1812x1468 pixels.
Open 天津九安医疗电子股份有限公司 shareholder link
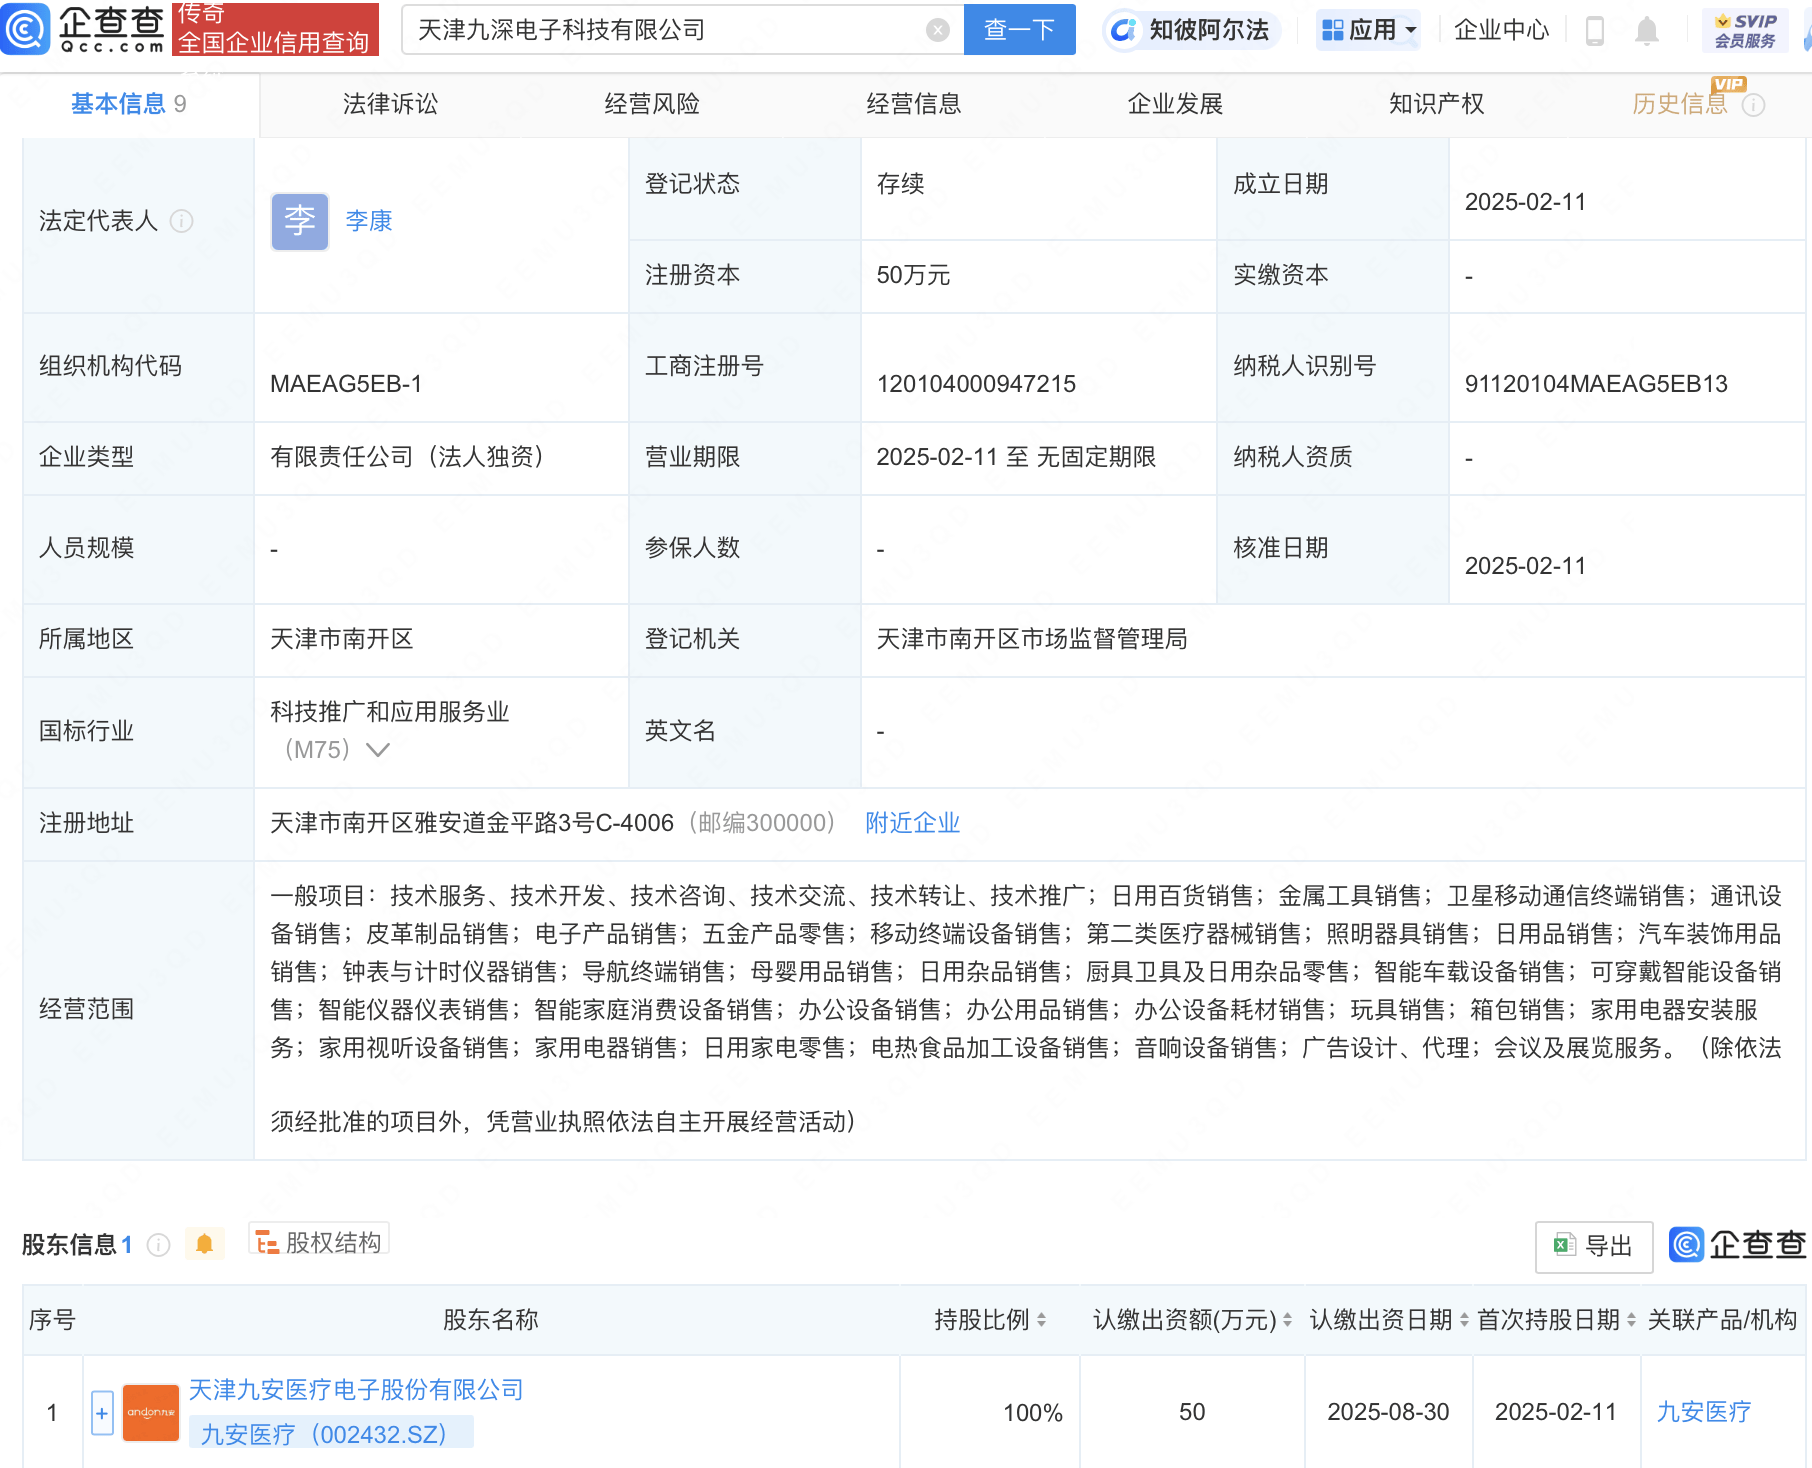357,1390
